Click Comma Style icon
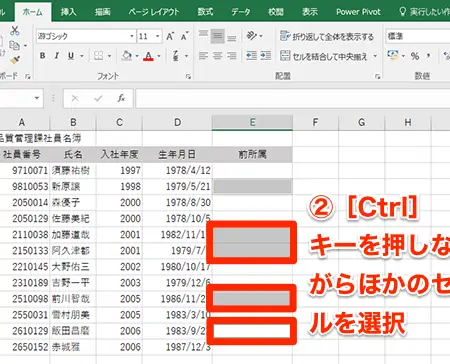Viewport: 450px width, 364px height. coord(428,55)
